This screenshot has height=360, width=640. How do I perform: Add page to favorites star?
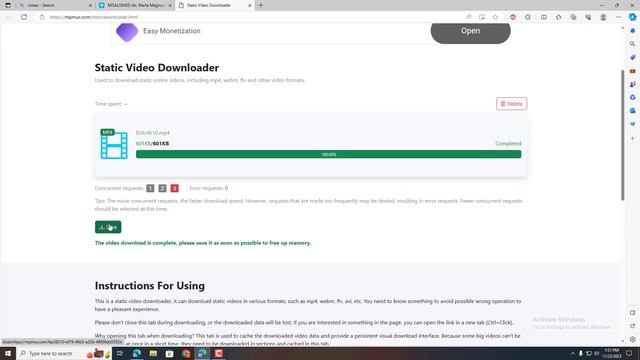495,17
